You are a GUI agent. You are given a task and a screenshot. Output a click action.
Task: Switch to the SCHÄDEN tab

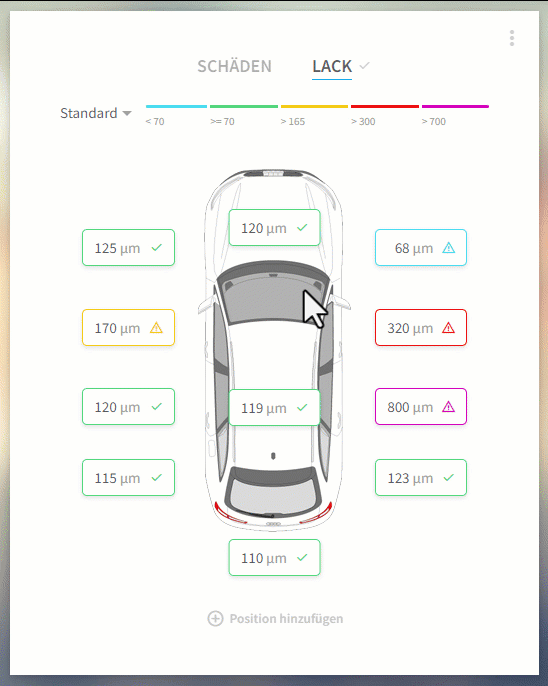[234, 66]
